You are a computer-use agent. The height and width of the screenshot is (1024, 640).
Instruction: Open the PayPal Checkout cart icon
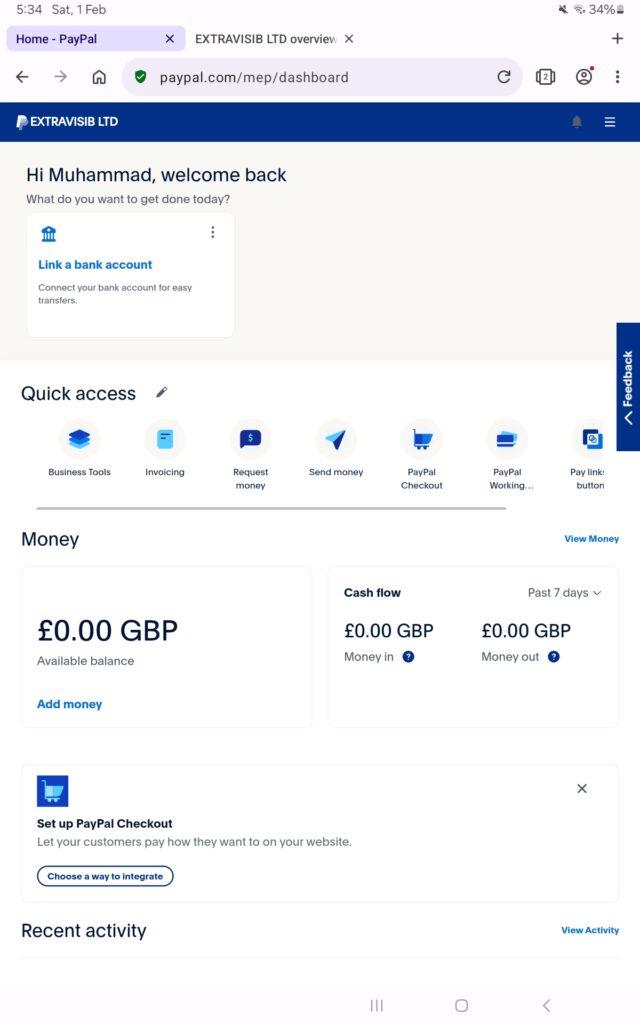pos(421,439)
